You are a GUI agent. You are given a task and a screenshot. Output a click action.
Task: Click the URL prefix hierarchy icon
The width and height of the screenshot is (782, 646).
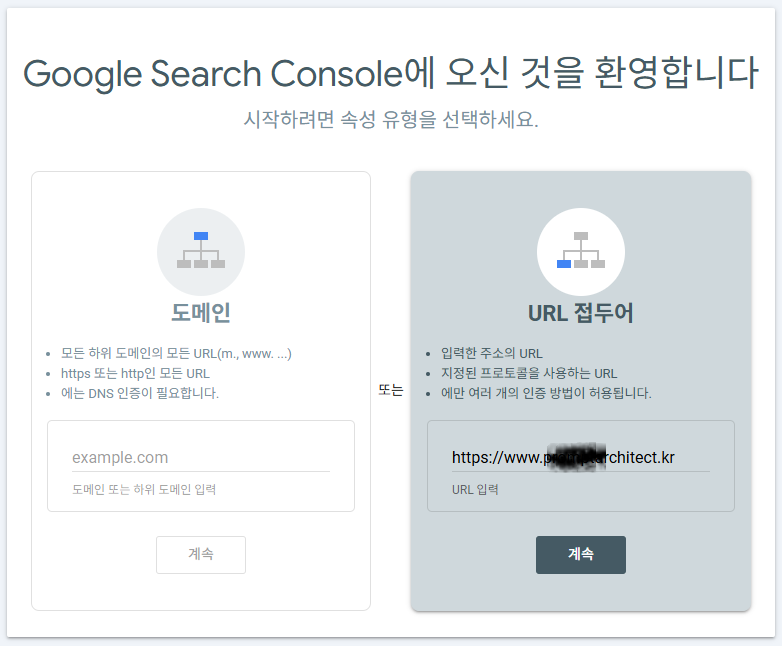coord(581,251)
